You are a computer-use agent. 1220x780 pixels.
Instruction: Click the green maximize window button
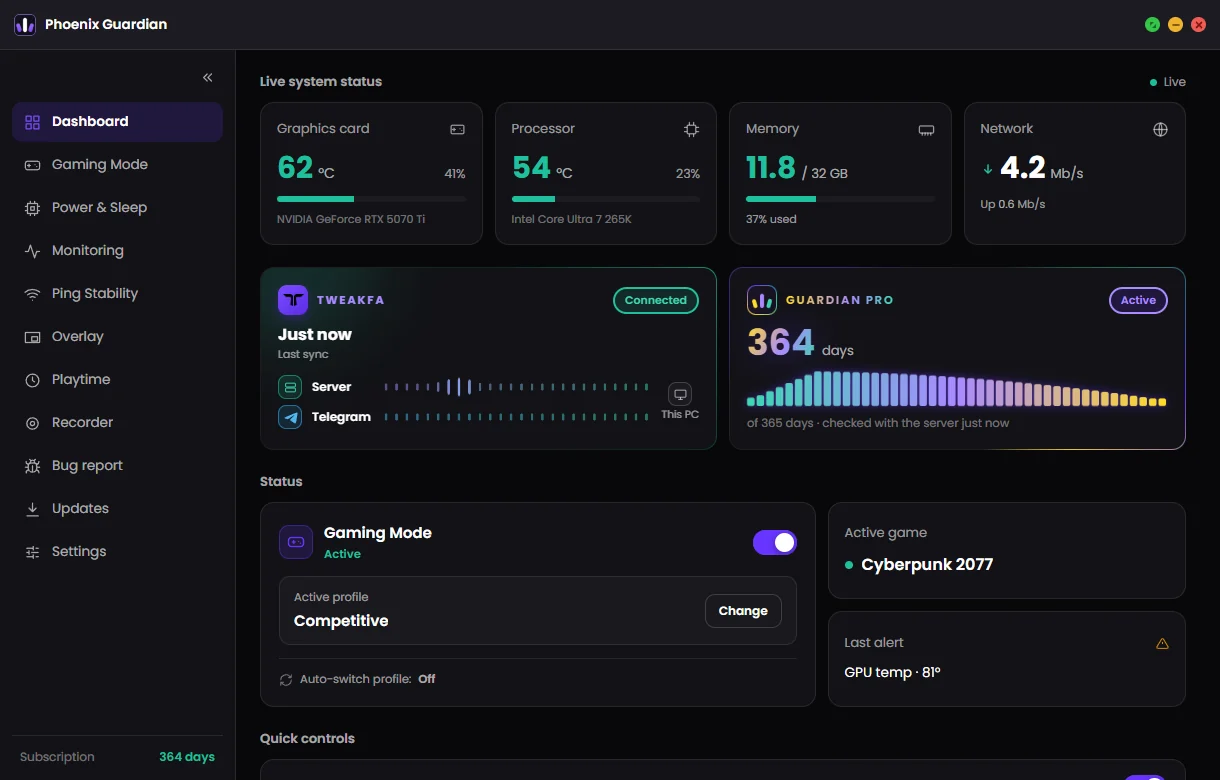pos(1153,24)
